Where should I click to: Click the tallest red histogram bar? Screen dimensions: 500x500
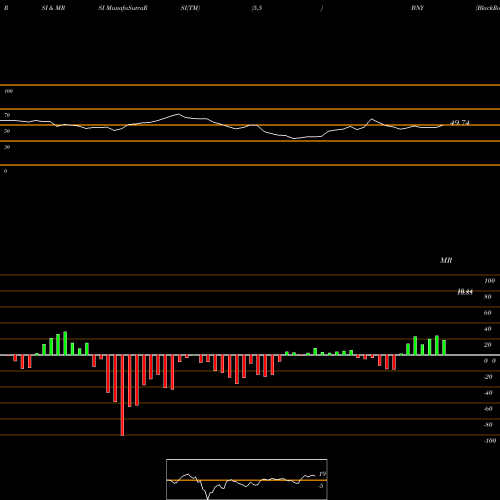click(122, 395)
